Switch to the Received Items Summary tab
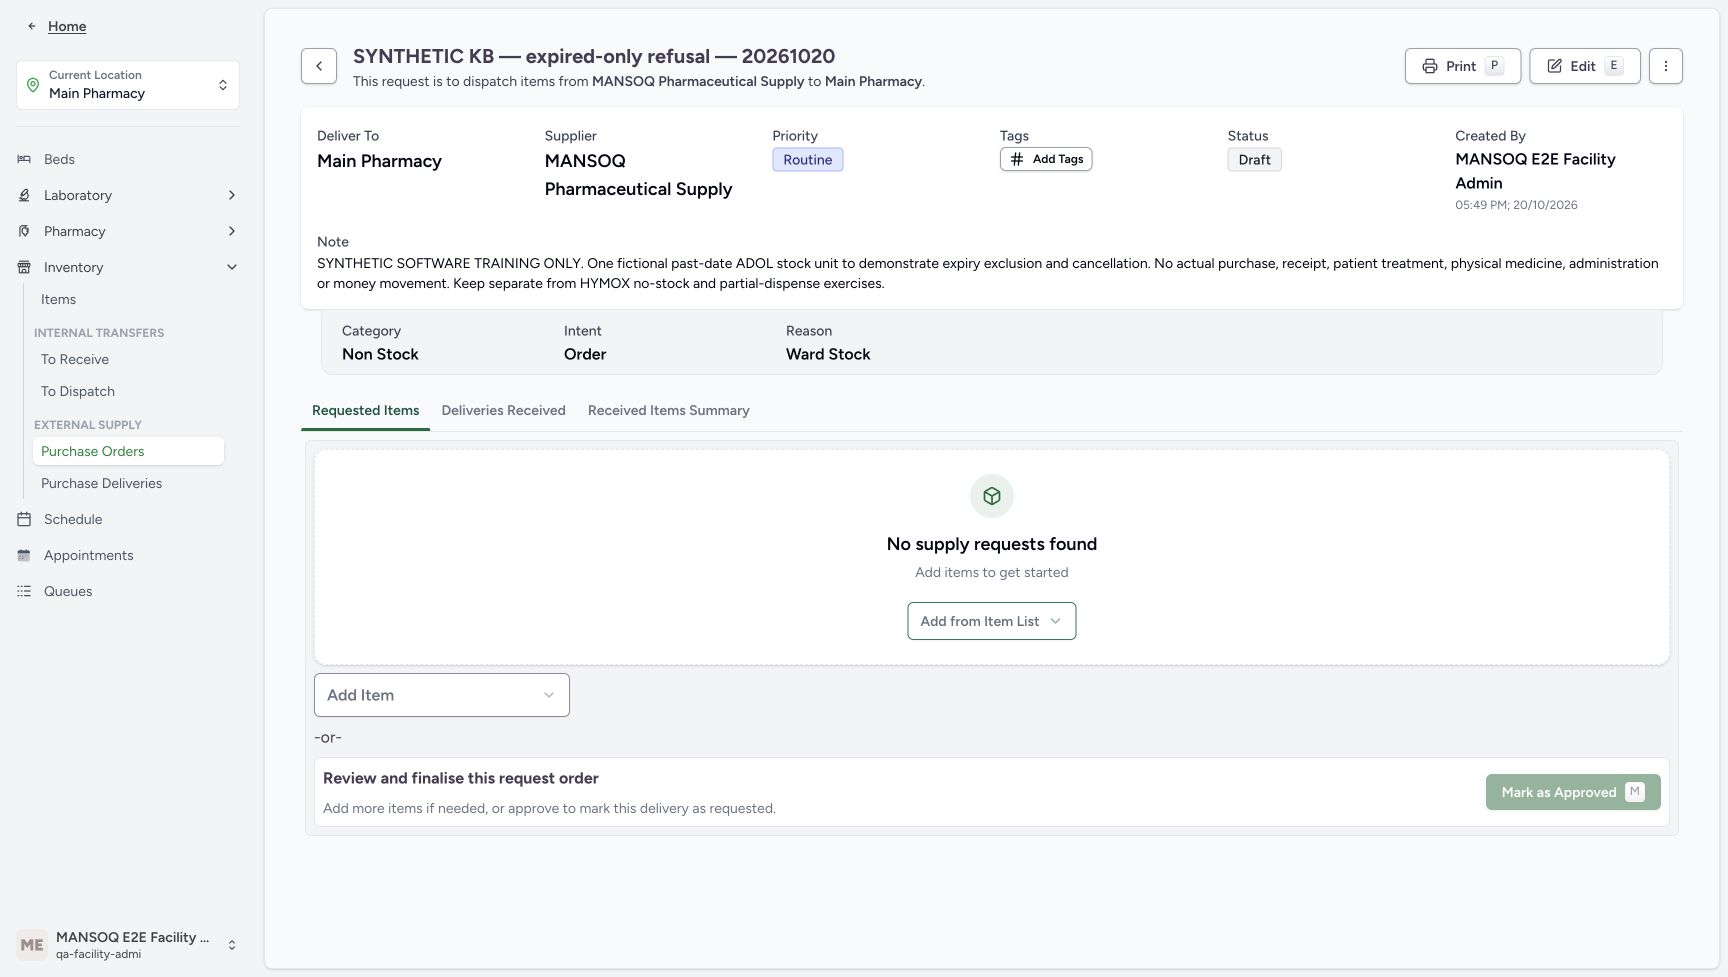Image resolution: width=1728 pixels, height=977 pixels. pos(669,411)
